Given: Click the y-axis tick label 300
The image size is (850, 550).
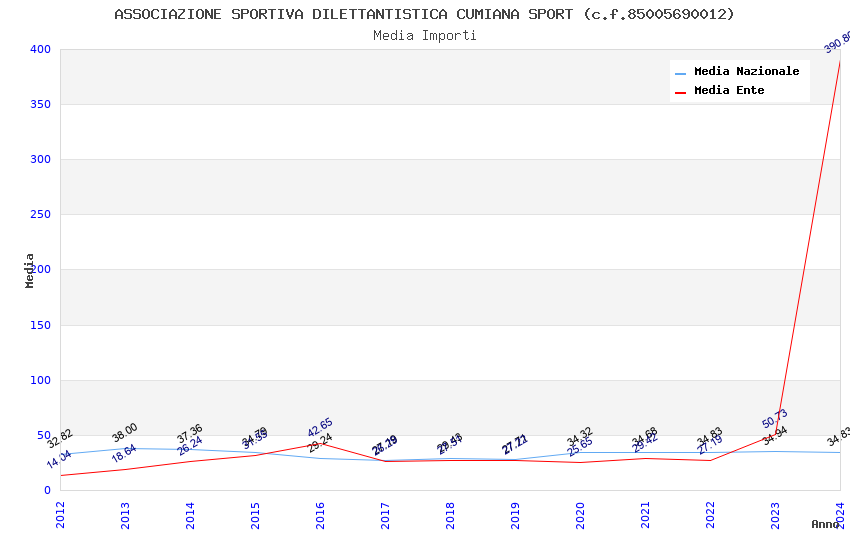Looking at the screenshot, I should (x=40, y=159).
